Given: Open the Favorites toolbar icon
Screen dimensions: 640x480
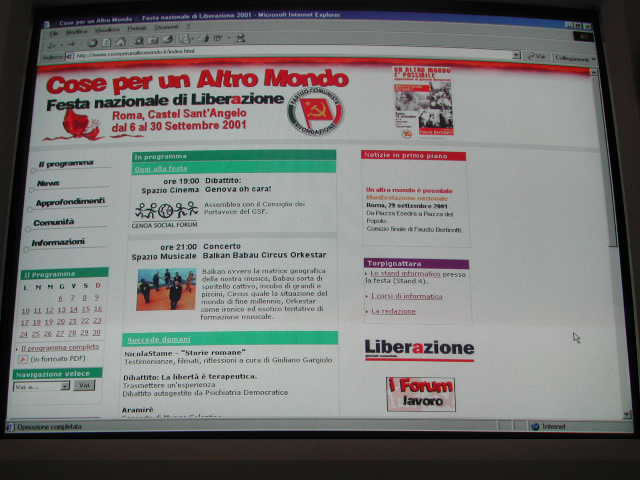Looking at the screenshot, I should pyautogui.click(x=154, y=40).
